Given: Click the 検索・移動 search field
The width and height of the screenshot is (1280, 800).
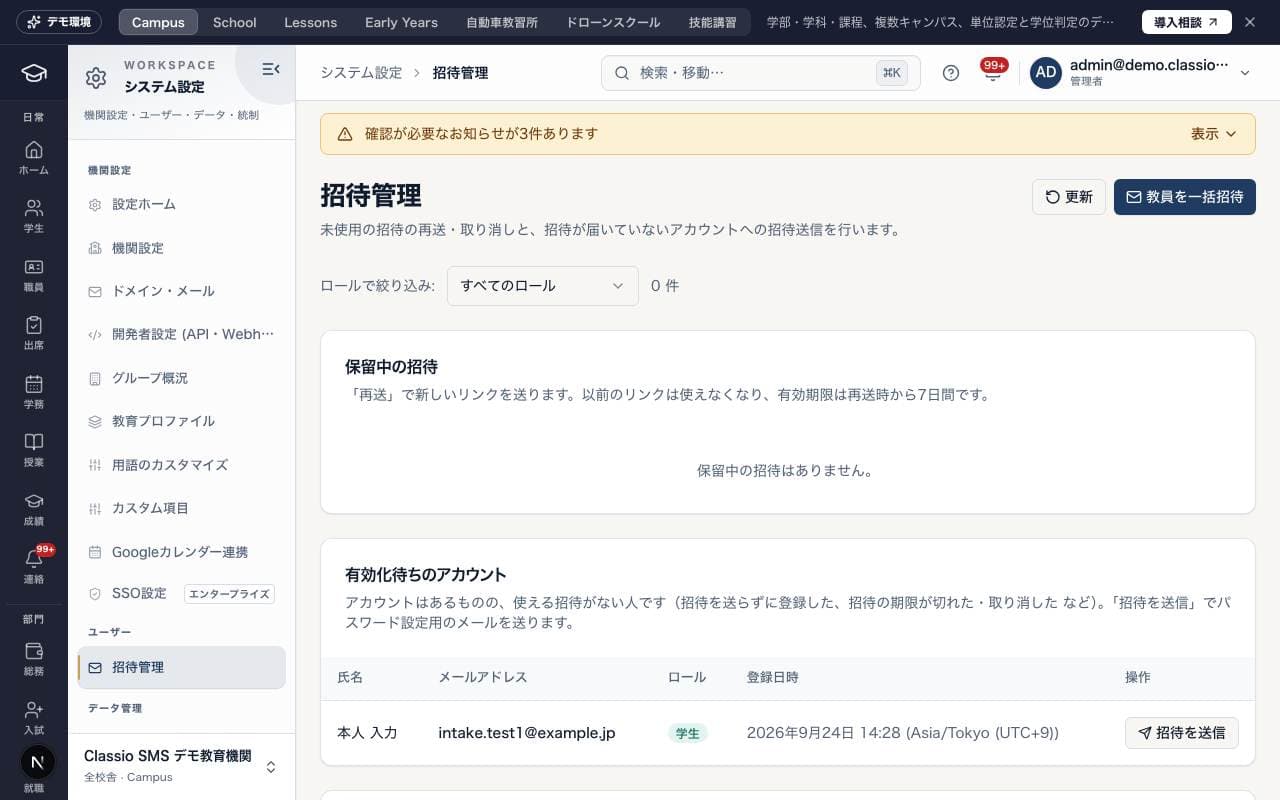Looking at the screenshot, I should click(761, 73).
